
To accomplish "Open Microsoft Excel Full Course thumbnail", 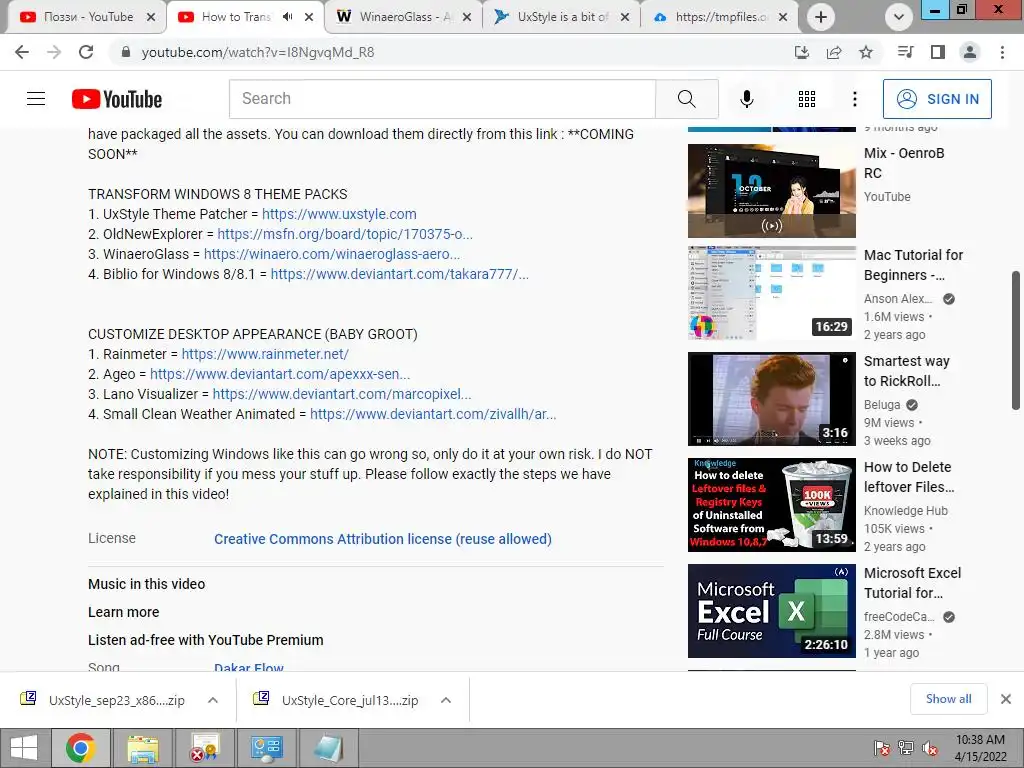I will pos(771,611).
